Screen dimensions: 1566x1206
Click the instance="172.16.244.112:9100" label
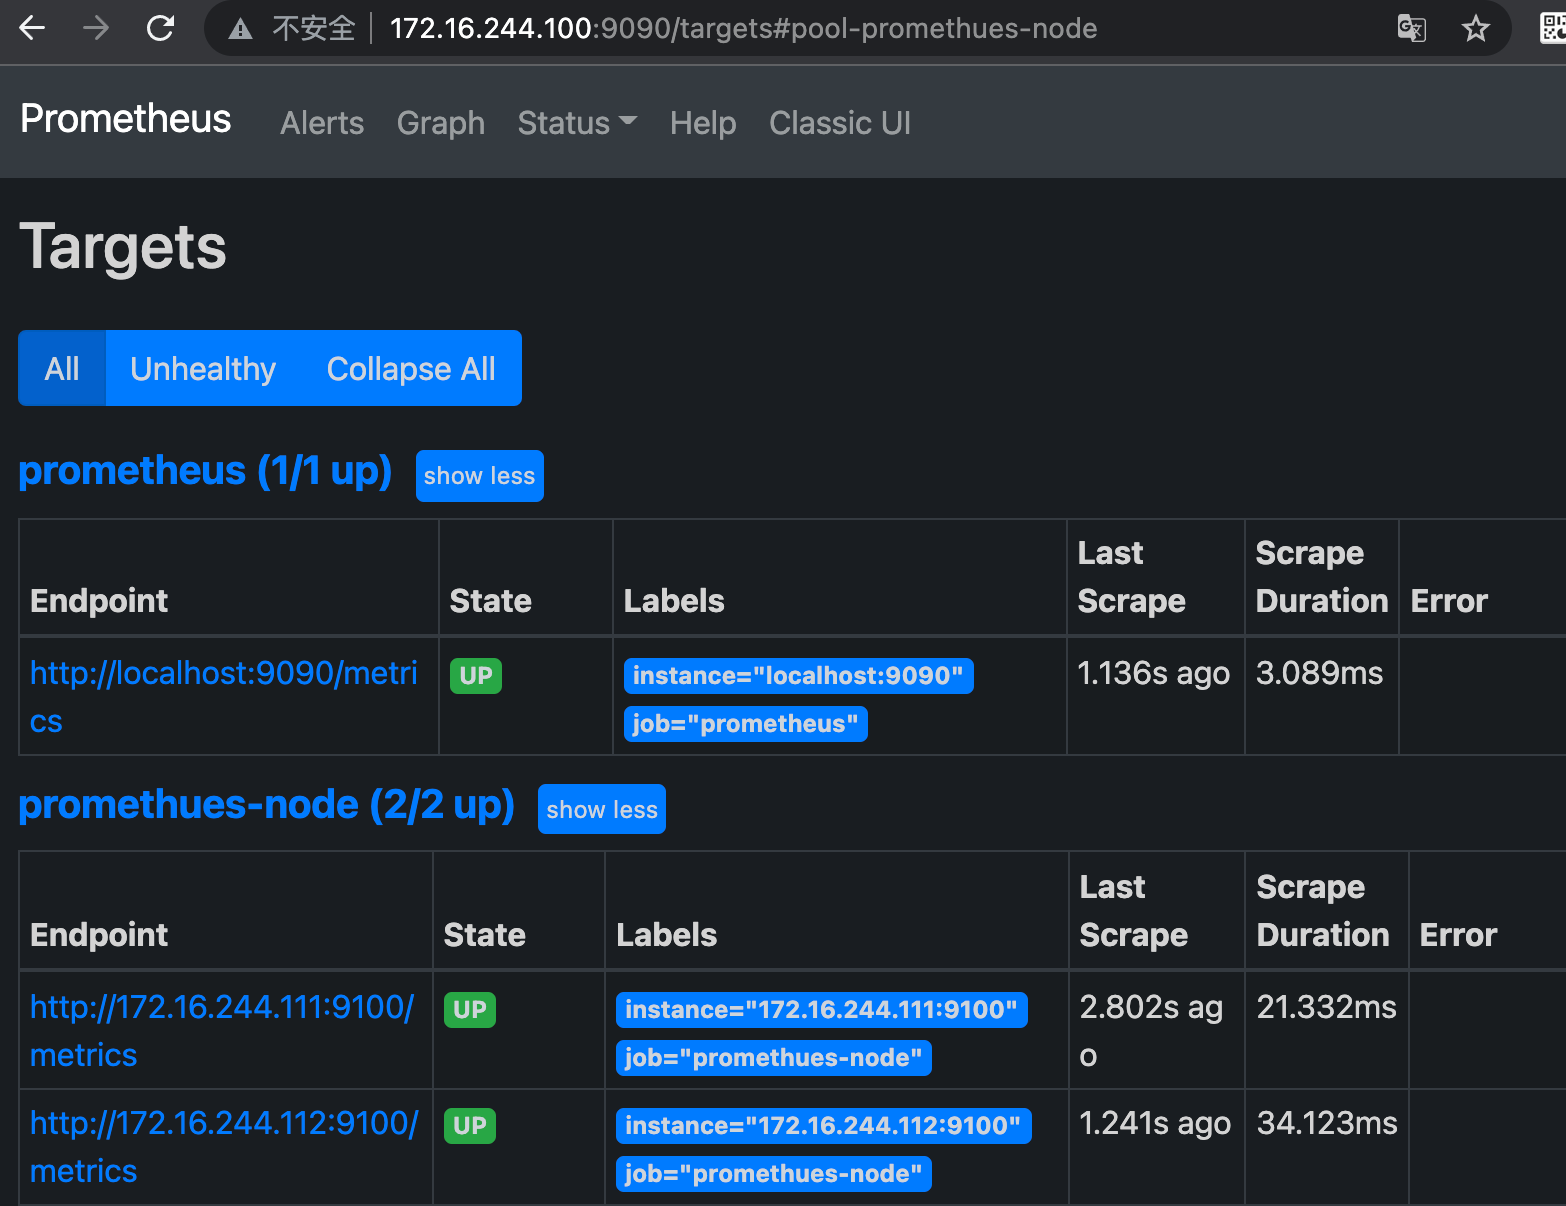823,1126
